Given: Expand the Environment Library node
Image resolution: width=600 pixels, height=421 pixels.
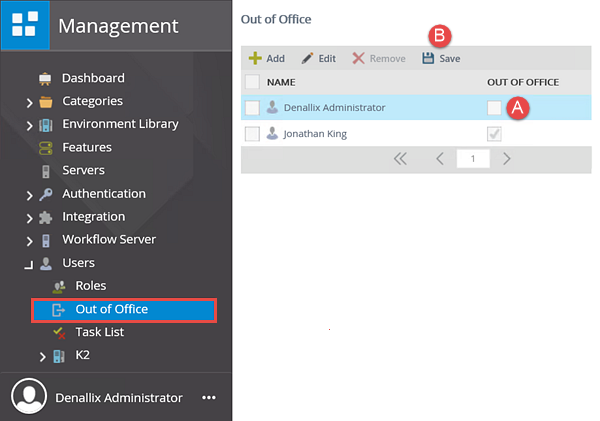Looking at the screenshot, I should [30, 125].
